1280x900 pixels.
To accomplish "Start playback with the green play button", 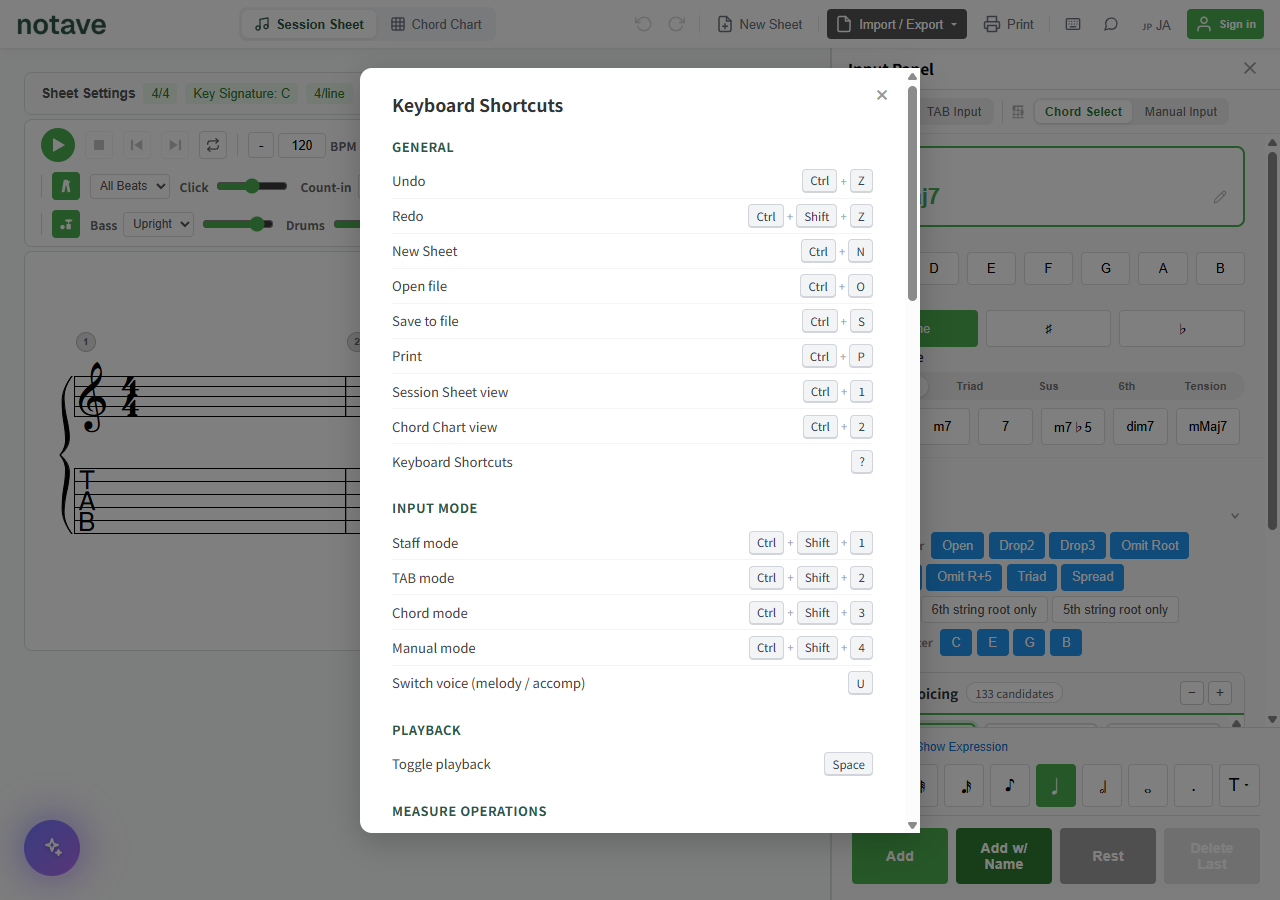I will click(58, 145).
